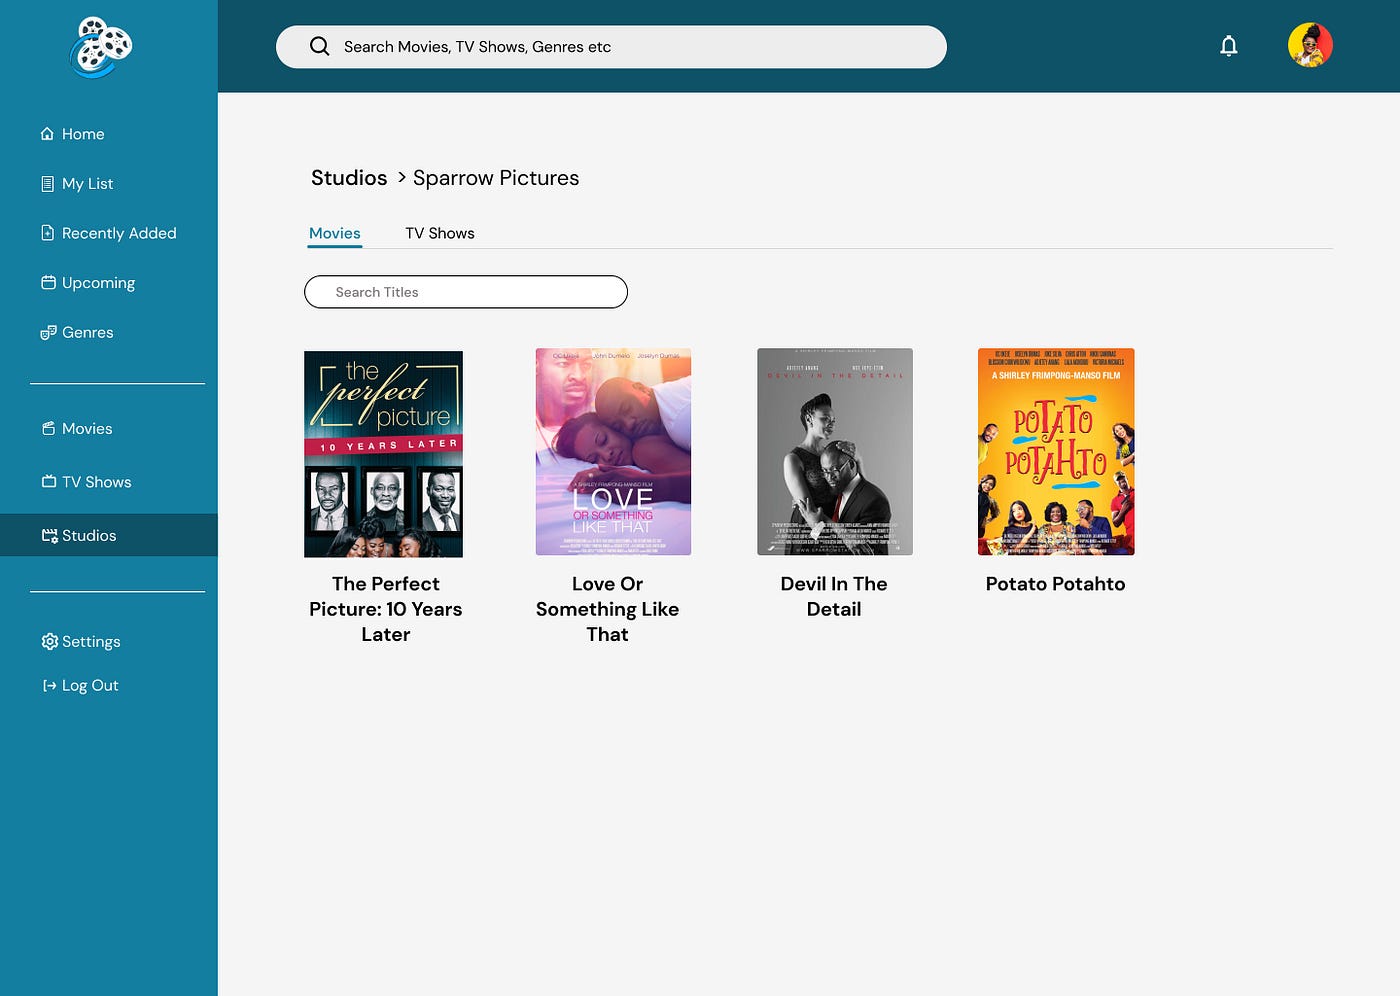Click the My List document icon
The height and width of the screenshot is (996, 1400).
[47, 184]
